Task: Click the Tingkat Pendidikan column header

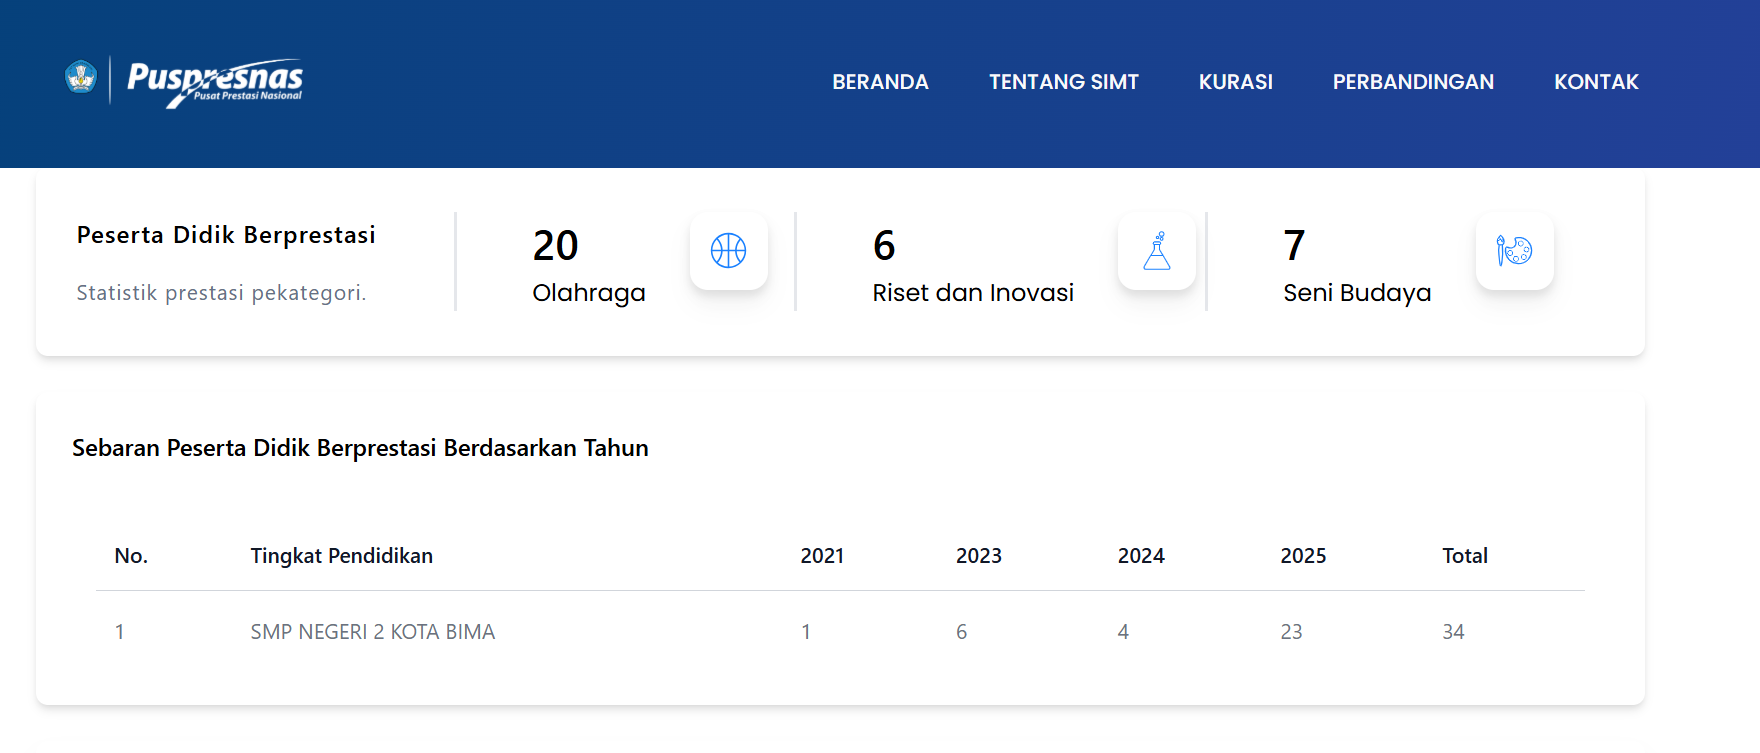Action: click(x=341, y=556)
